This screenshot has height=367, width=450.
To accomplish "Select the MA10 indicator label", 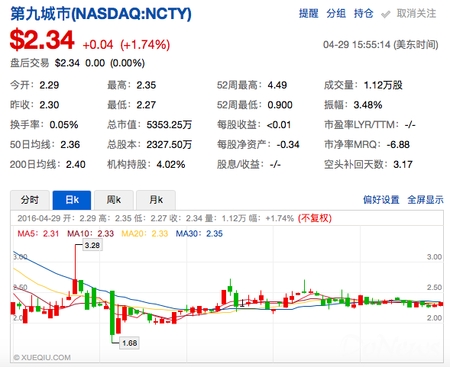I will coord(90,234).
